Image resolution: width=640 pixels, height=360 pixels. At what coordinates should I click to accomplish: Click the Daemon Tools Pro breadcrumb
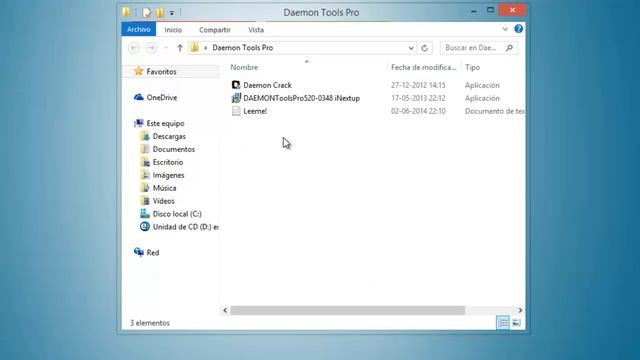pyautogui.click(x=242, y=48)
